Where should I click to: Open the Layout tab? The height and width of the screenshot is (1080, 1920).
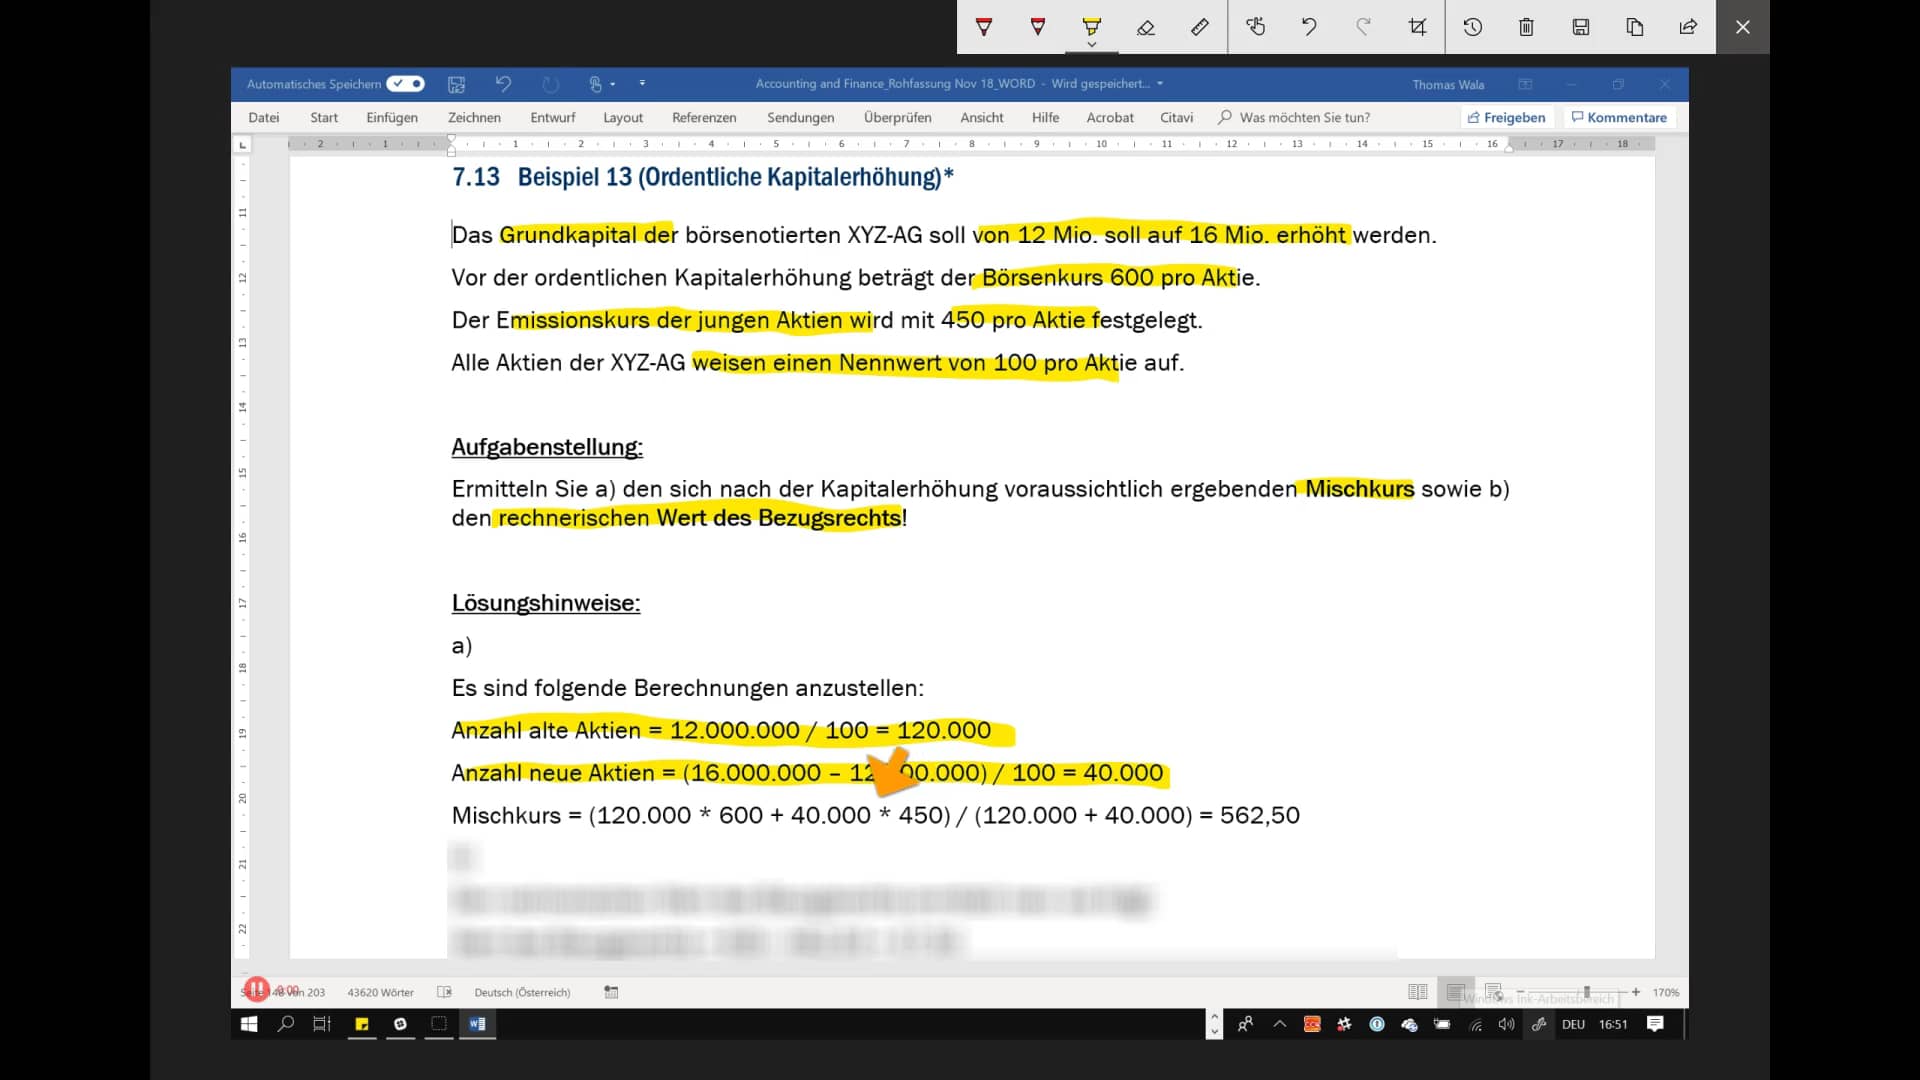pyautogui.click(x=623, y=117)
